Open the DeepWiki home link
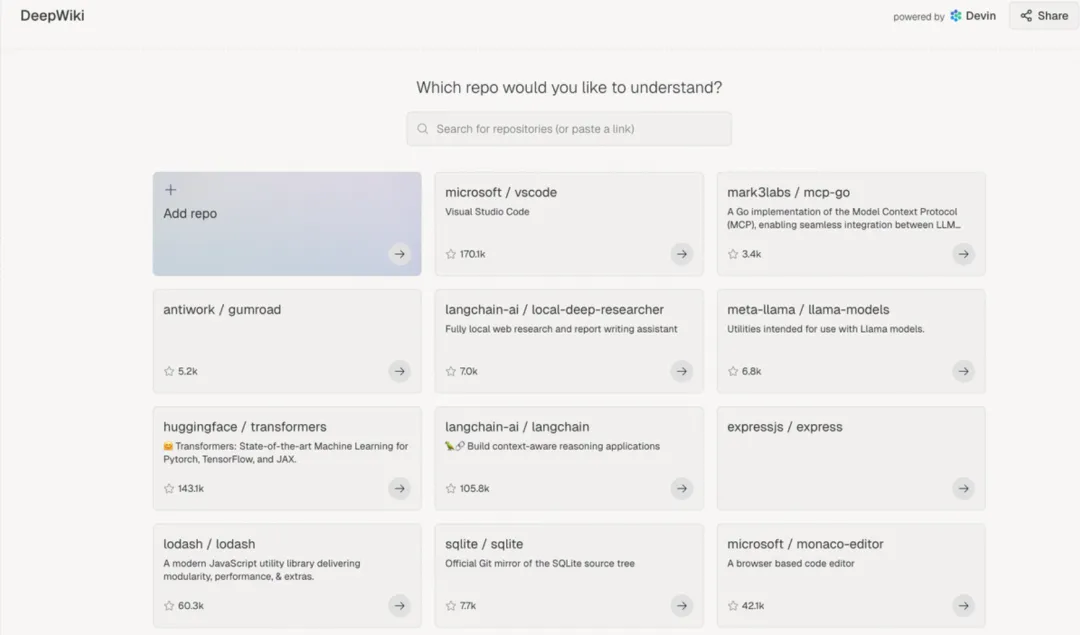 [52, 16]
